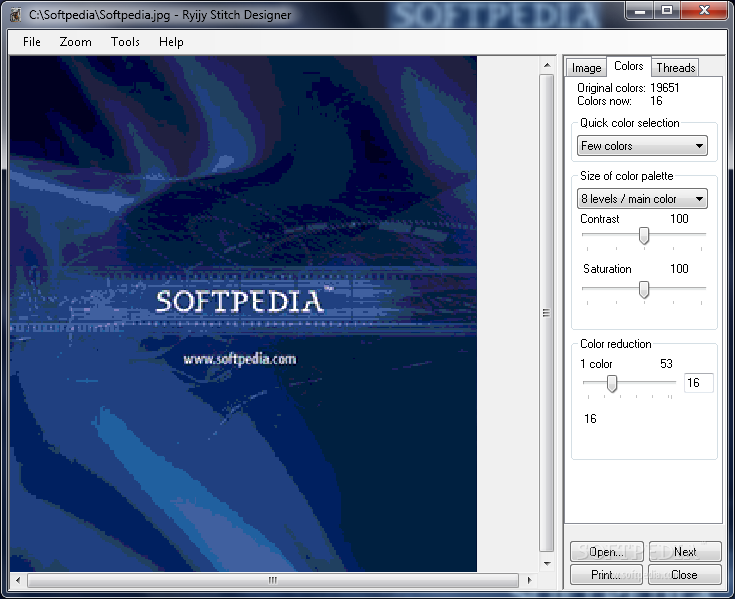The image size is (735, 599).
Task: Switch to the Image tab
Action: point(586,68)
